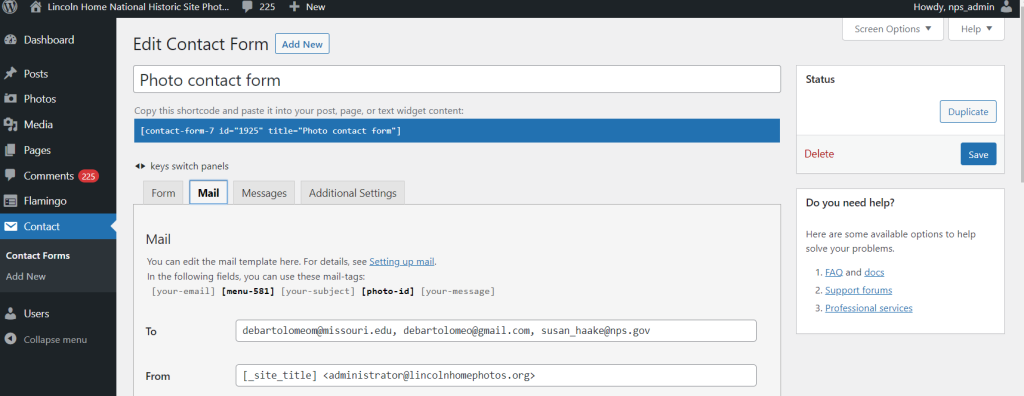Screen dimensions: 1024x396
Task: Select the Mail tab
Action: point(208,193)
